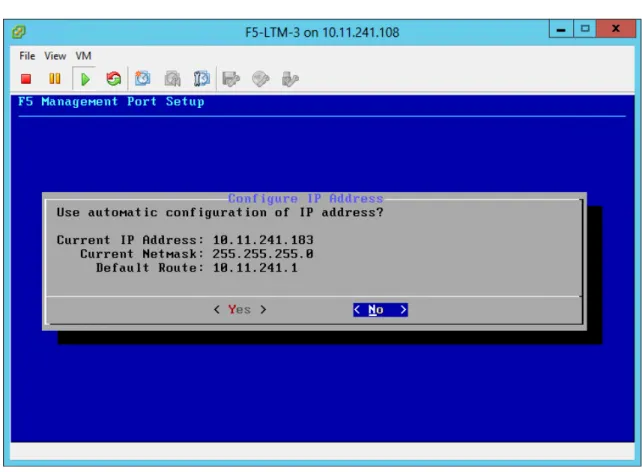642x472 pixels.
Task: Click the revert to snapshot icon
Action: [172, 79]
